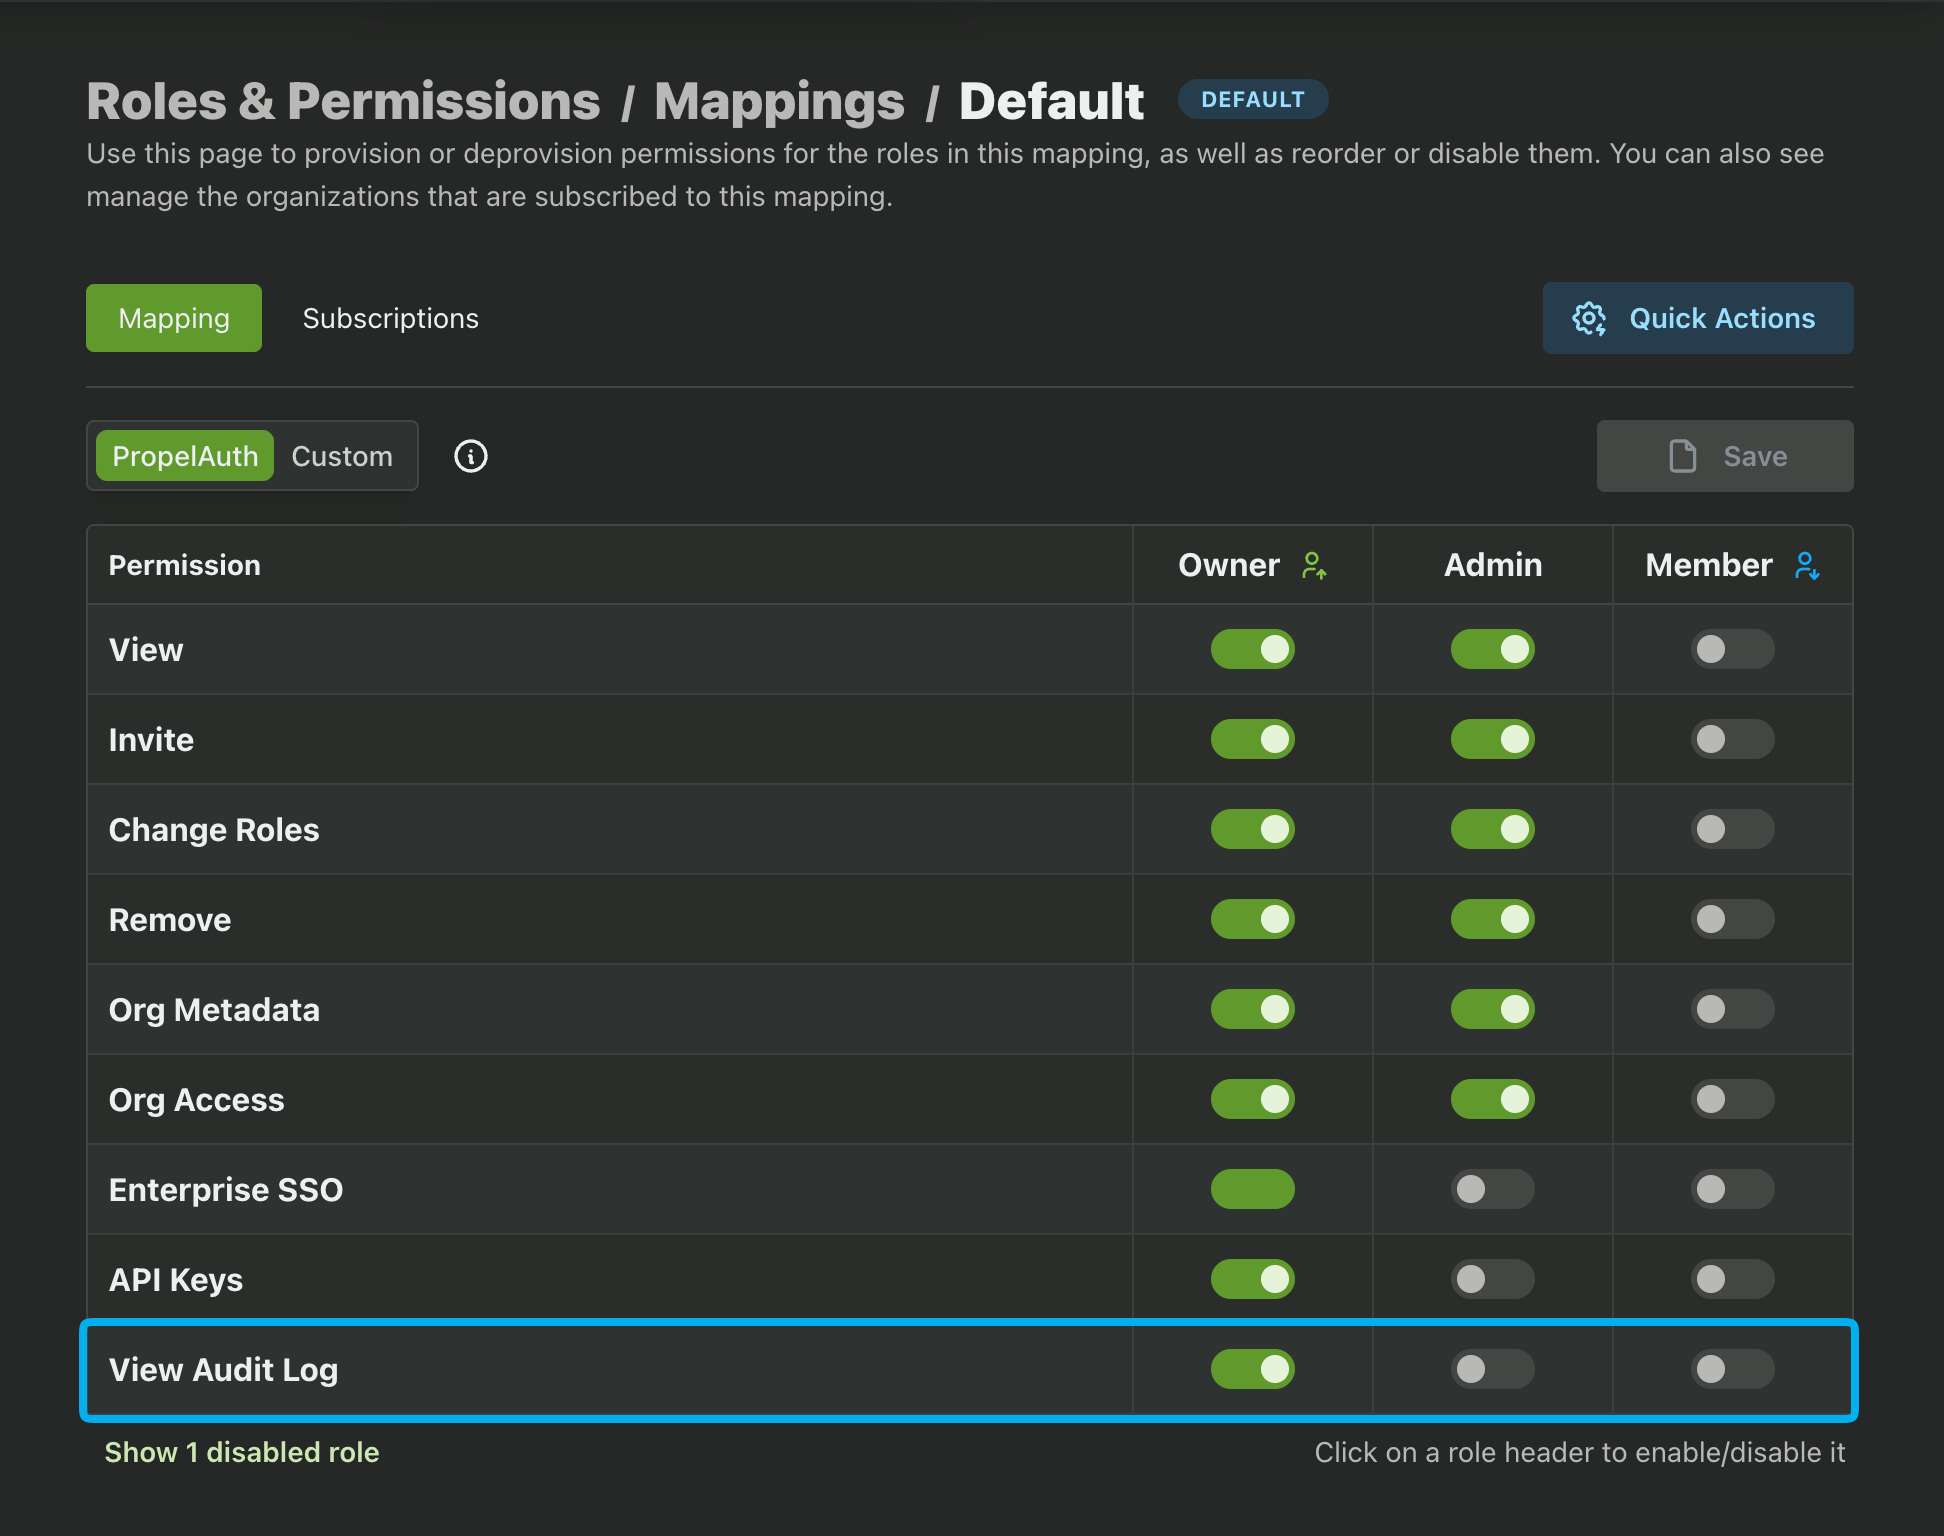Click the gear icon on Quick Actions button
The width and height of the screenshot is (1944, 1536).
pos(1590,318)
